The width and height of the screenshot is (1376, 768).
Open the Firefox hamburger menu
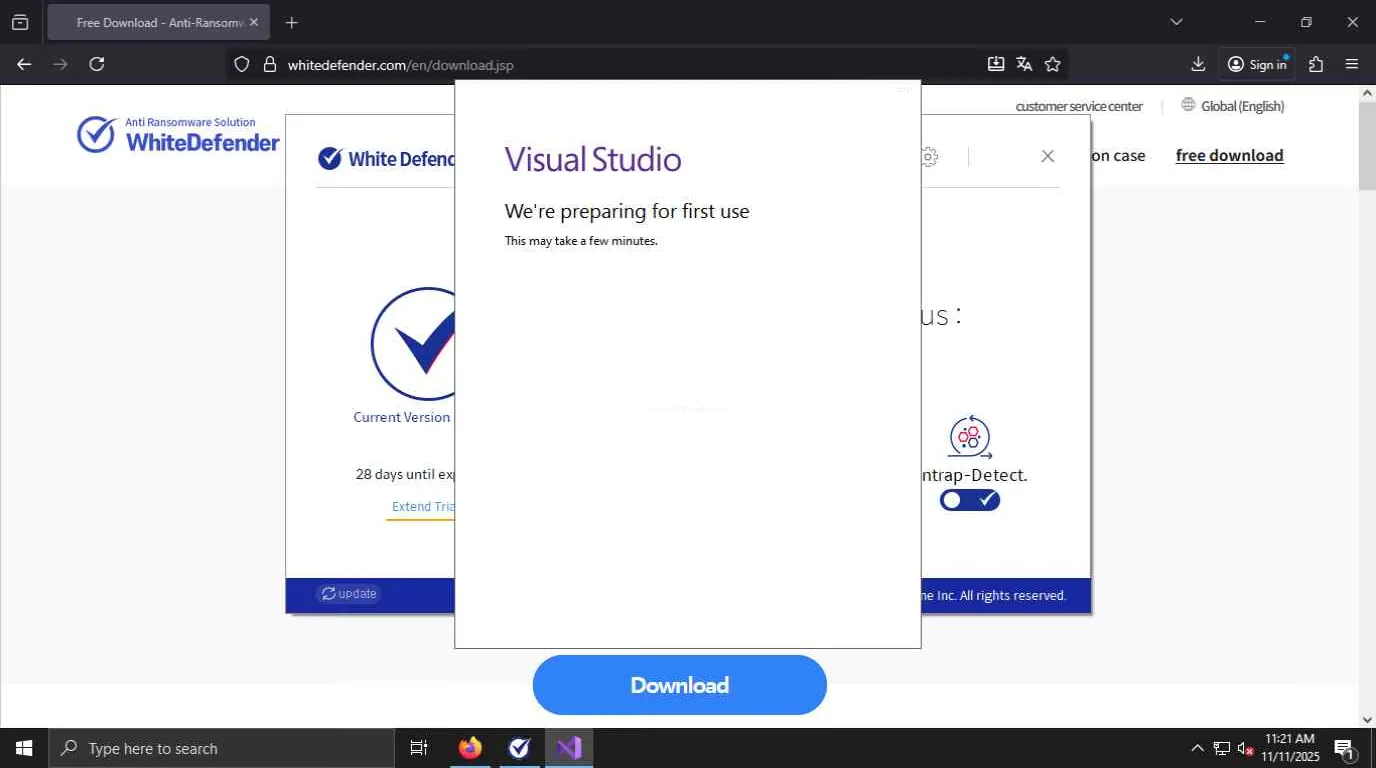click(1352, 64)
